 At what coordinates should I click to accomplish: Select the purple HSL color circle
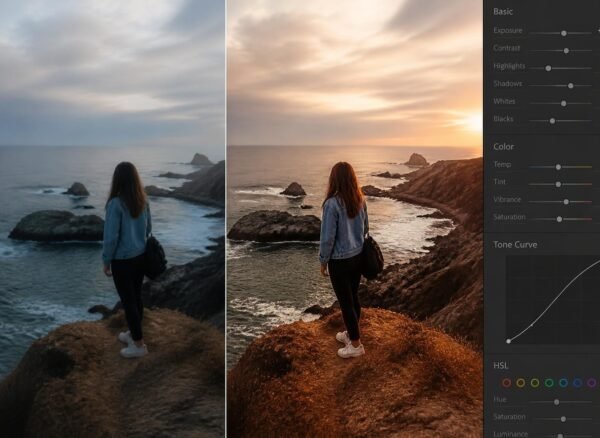point(592,383)
